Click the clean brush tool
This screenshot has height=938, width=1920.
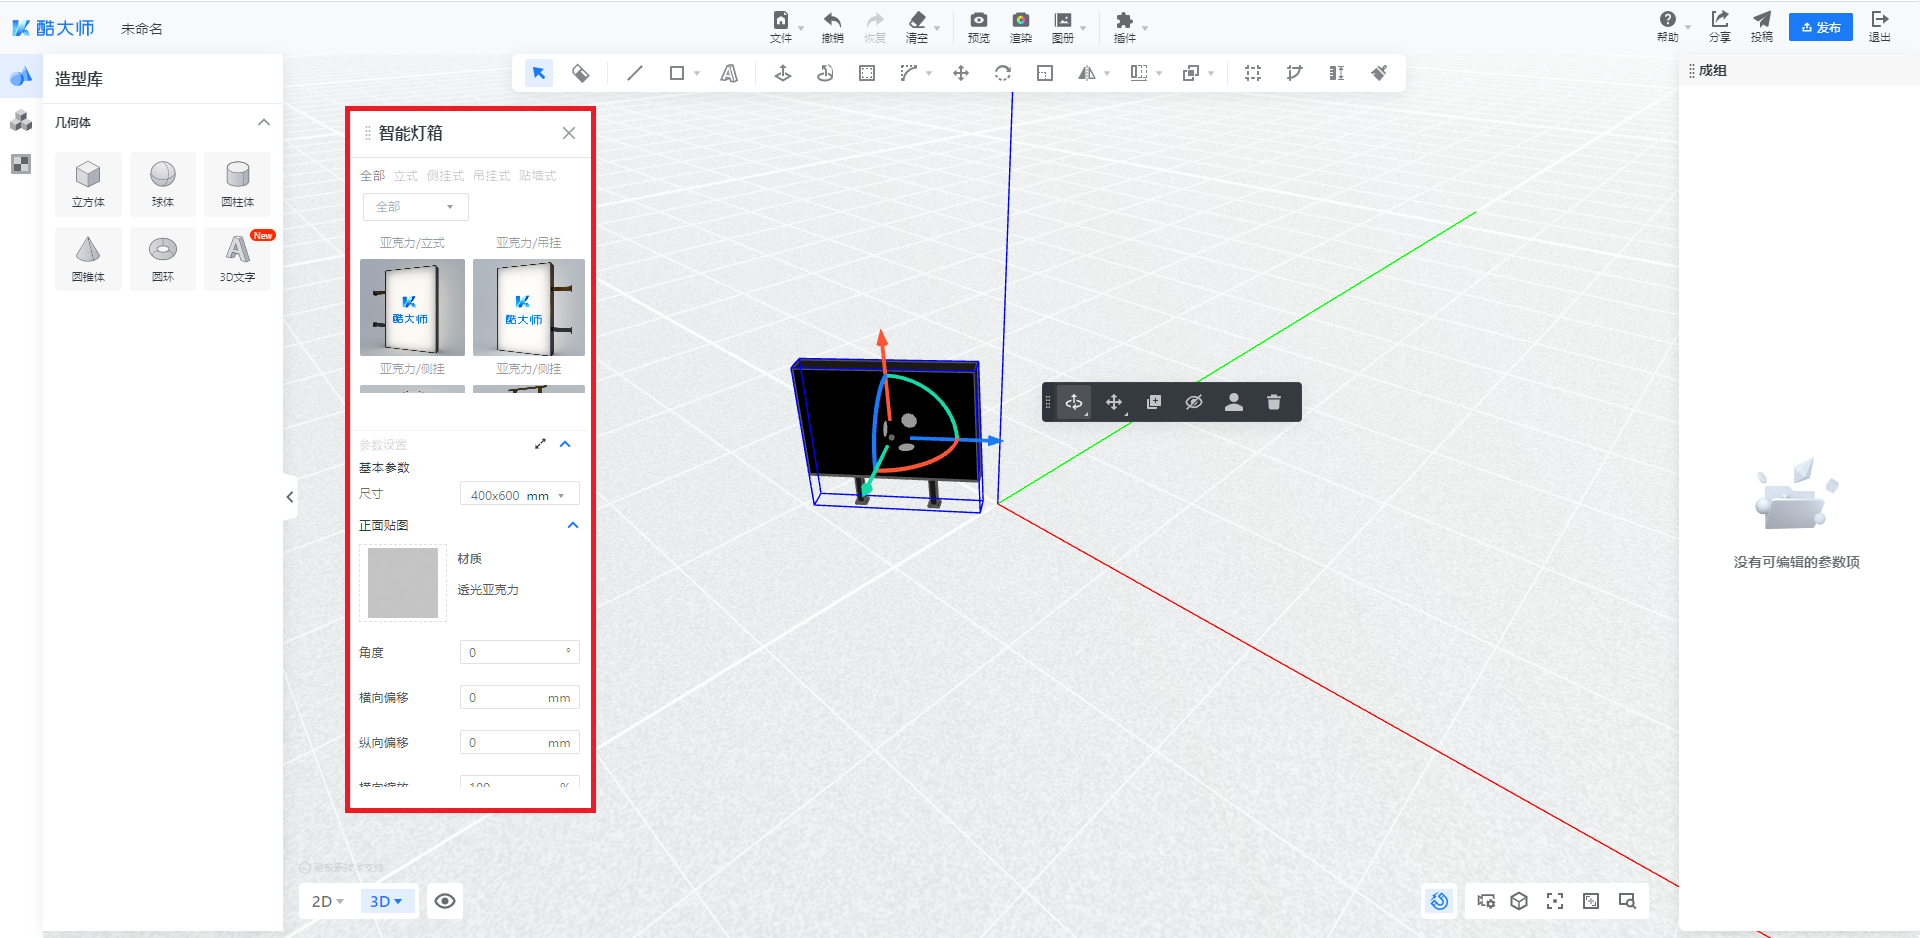pos(1379,73)
